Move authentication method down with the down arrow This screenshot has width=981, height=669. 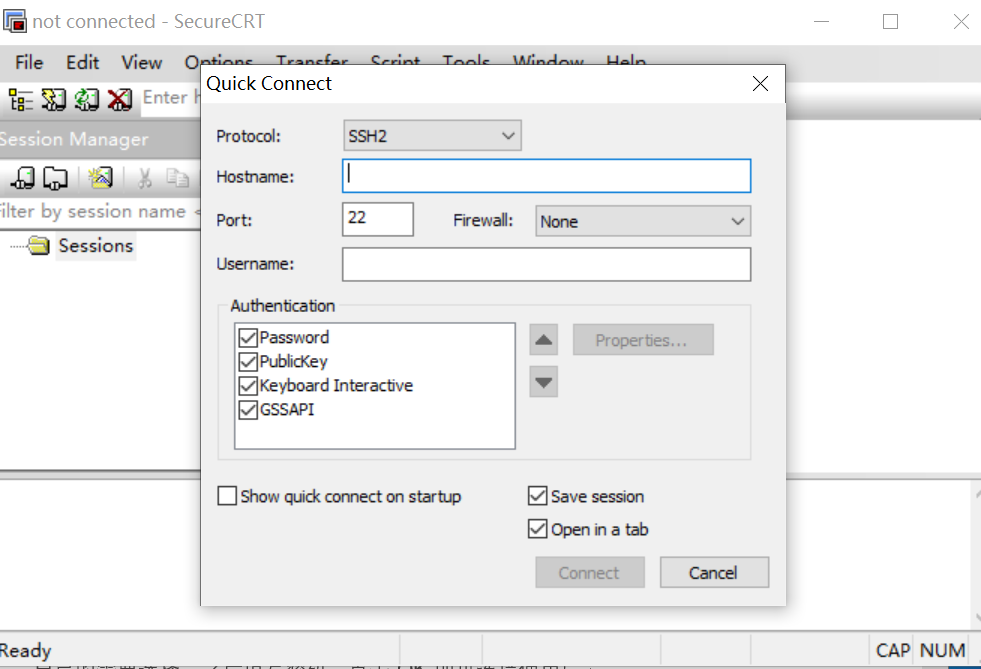[x=543, y=382]
